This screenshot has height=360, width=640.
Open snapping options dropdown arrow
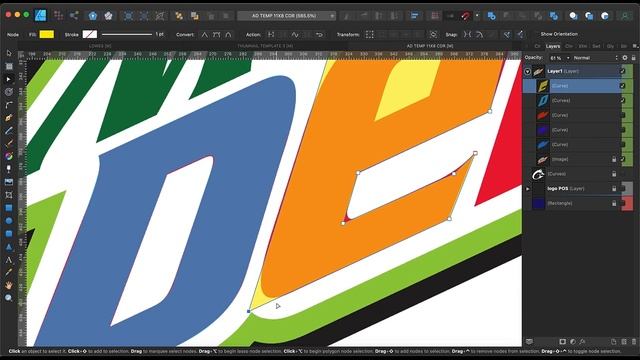(x=477, y=16)
